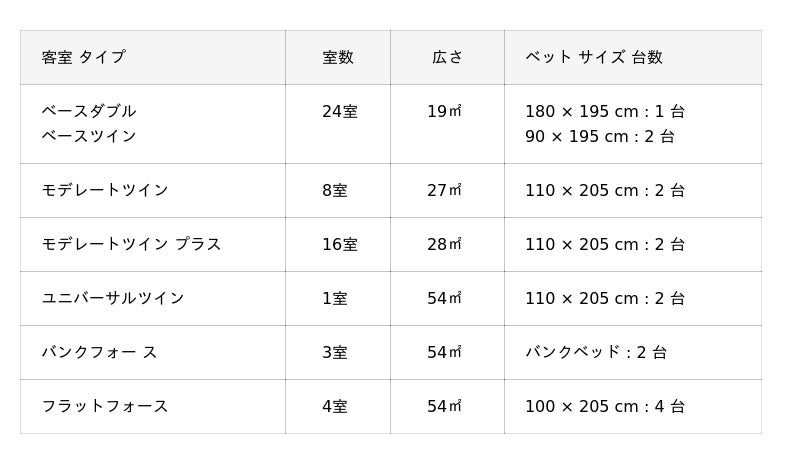Click the 客室 タイプ column header
Viewport: 800px width, 464px height.
coord(84,57)
